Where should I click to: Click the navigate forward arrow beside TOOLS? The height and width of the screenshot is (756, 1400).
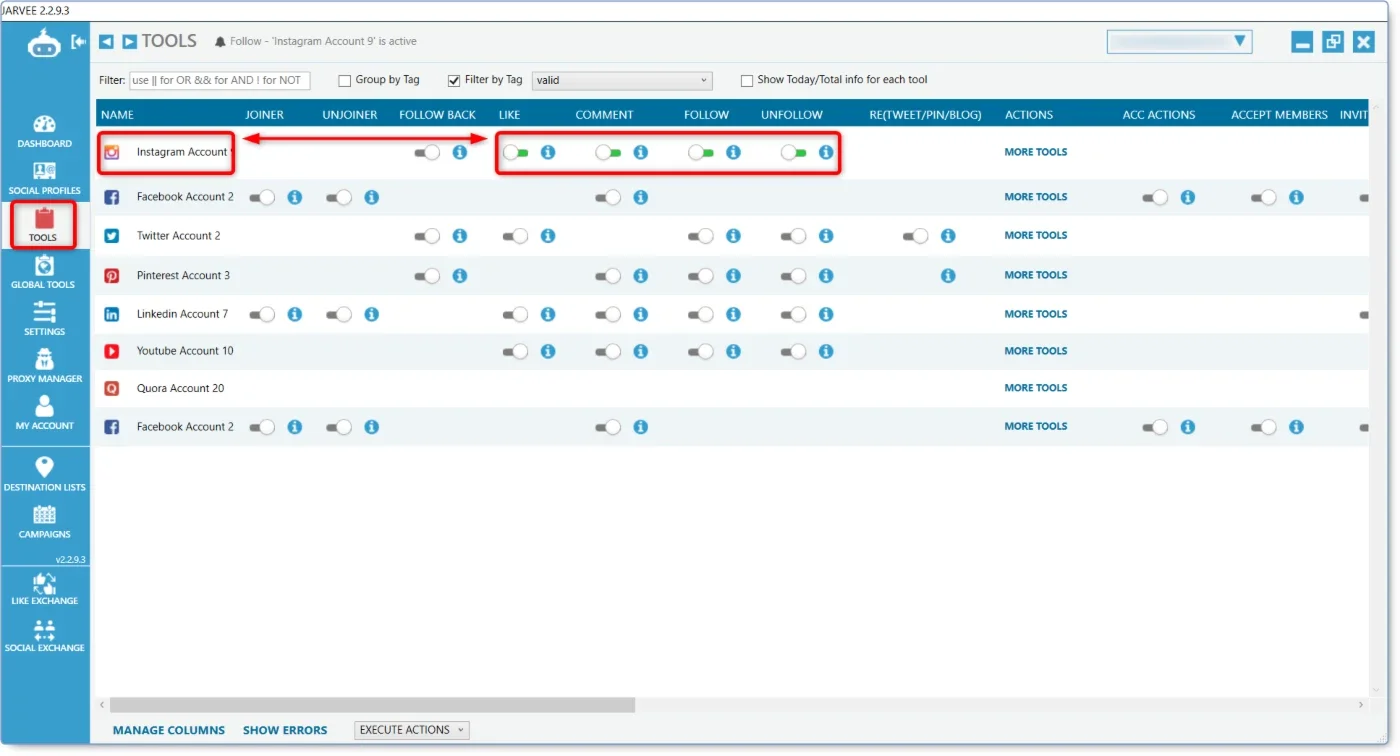(x=130, y=42)
